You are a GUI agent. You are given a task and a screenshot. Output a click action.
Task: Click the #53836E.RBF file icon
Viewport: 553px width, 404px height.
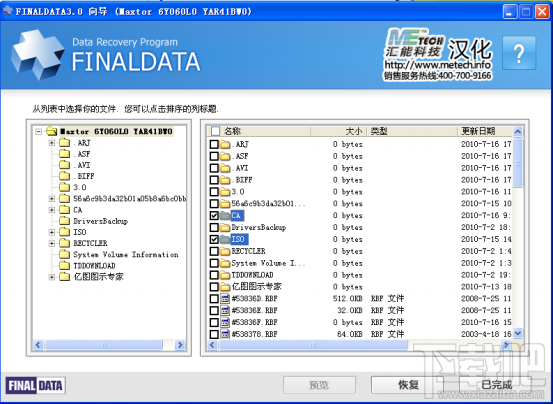[225, 311]
